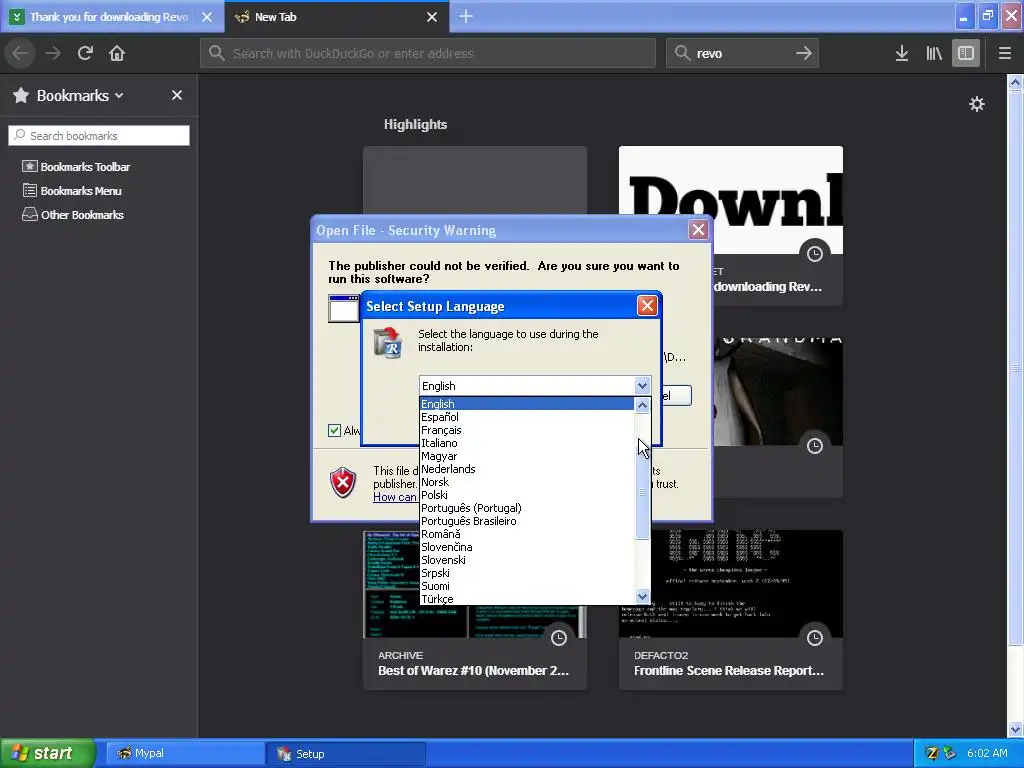Image resolution: width=1024 pixels, height=768 pixels.
Task: Pick Português Brasileiro language
Action: 526,521
